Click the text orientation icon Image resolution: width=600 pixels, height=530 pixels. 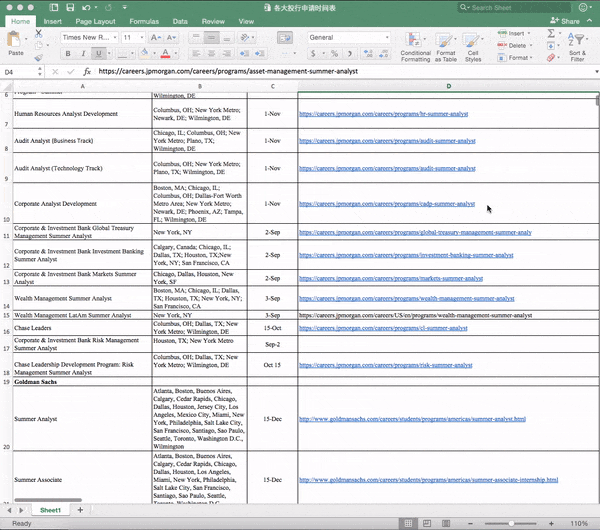pyautogui.click(x=244, y=38)
